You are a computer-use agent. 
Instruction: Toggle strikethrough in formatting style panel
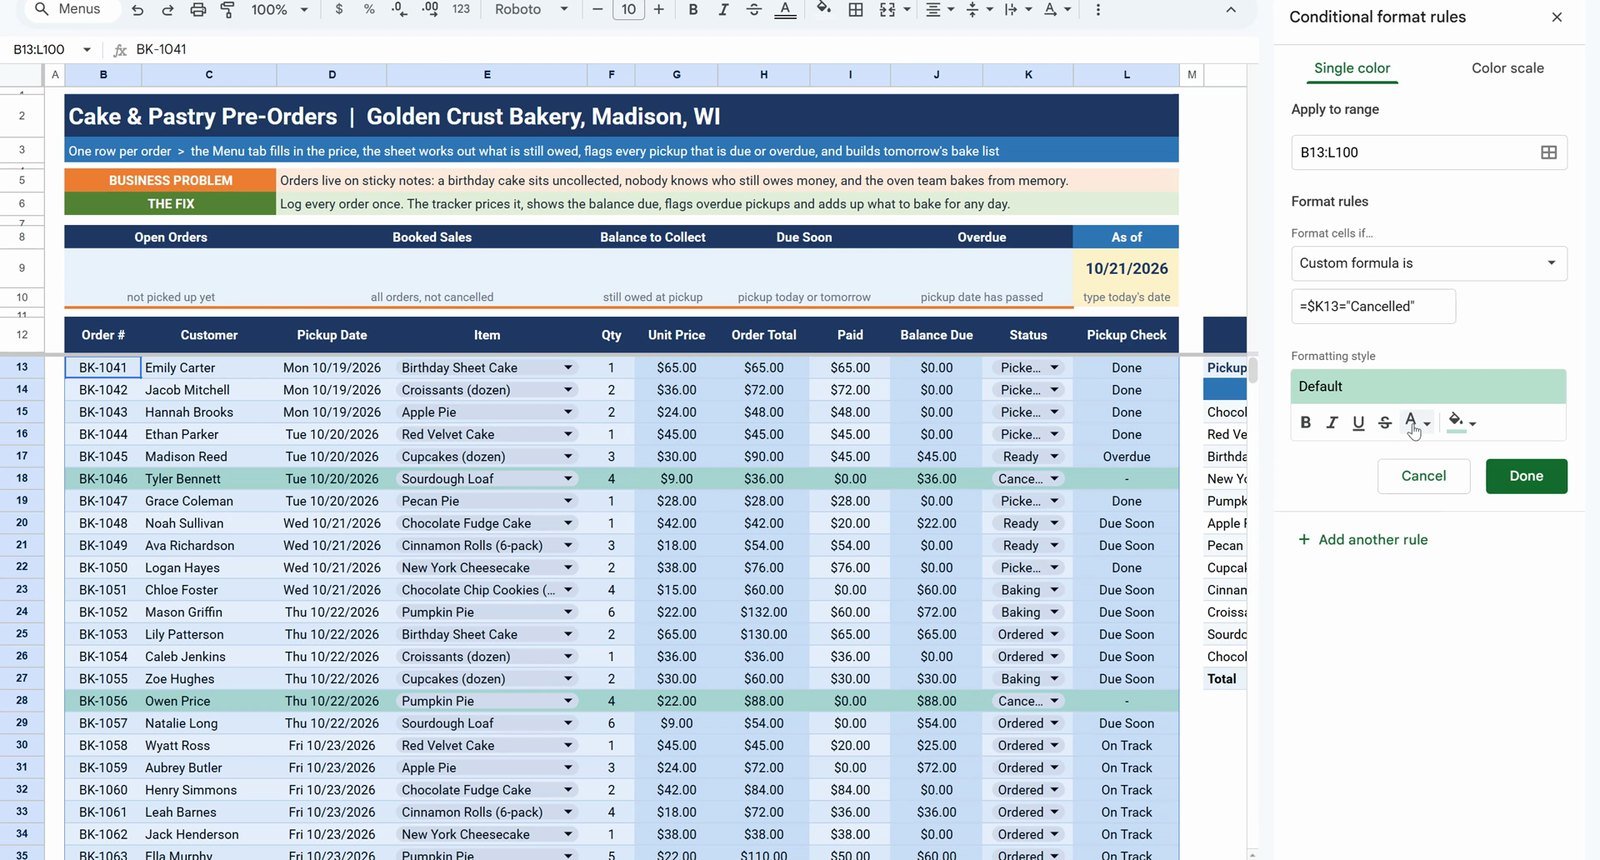[x=1385, y=423]
